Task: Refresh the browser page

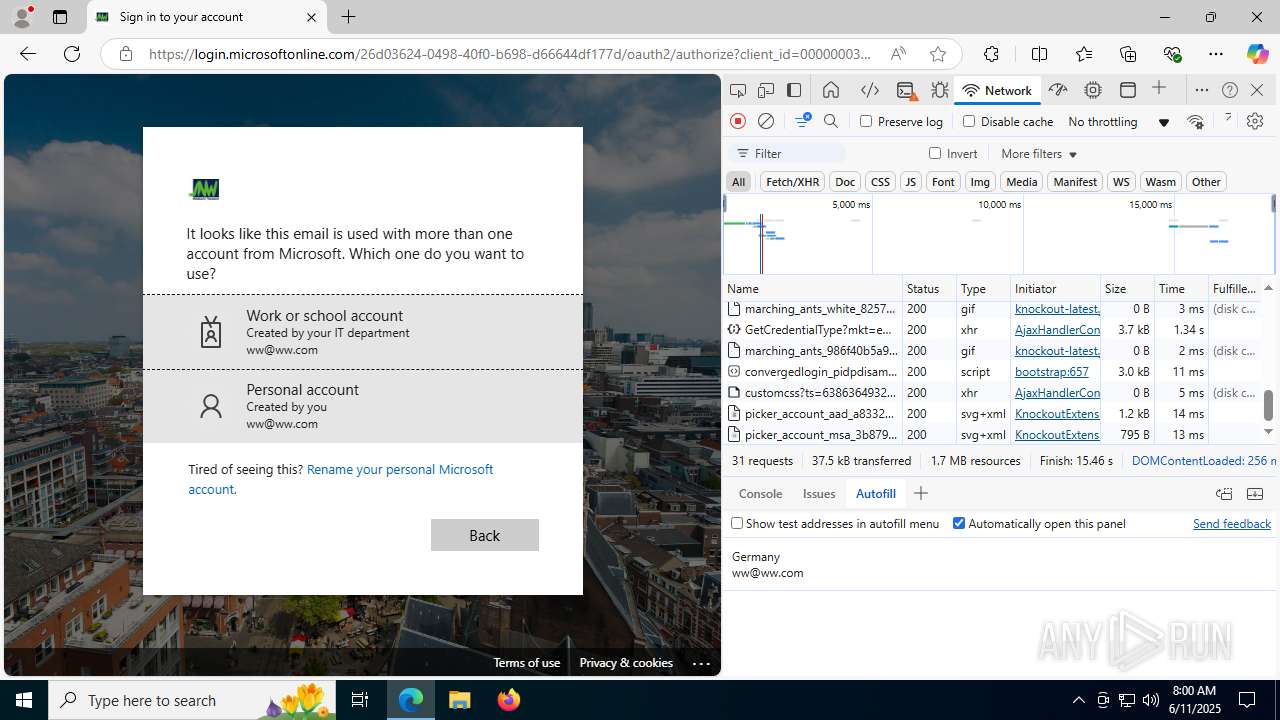Action: tap(72, 54)
